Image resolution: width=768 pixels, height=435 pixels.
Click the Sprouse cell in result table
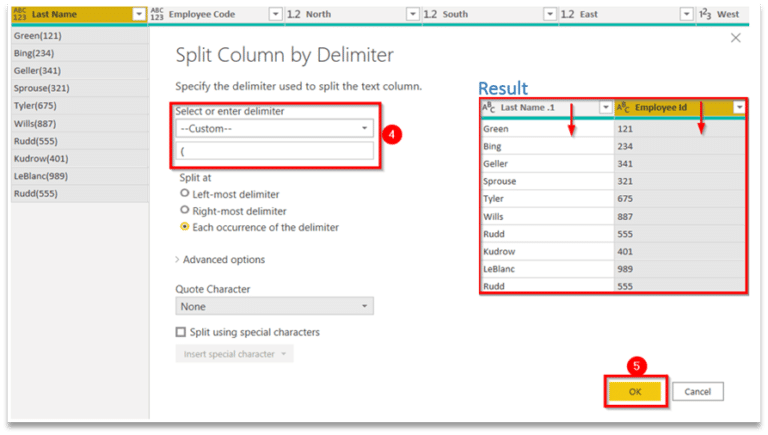click(547, 181)
